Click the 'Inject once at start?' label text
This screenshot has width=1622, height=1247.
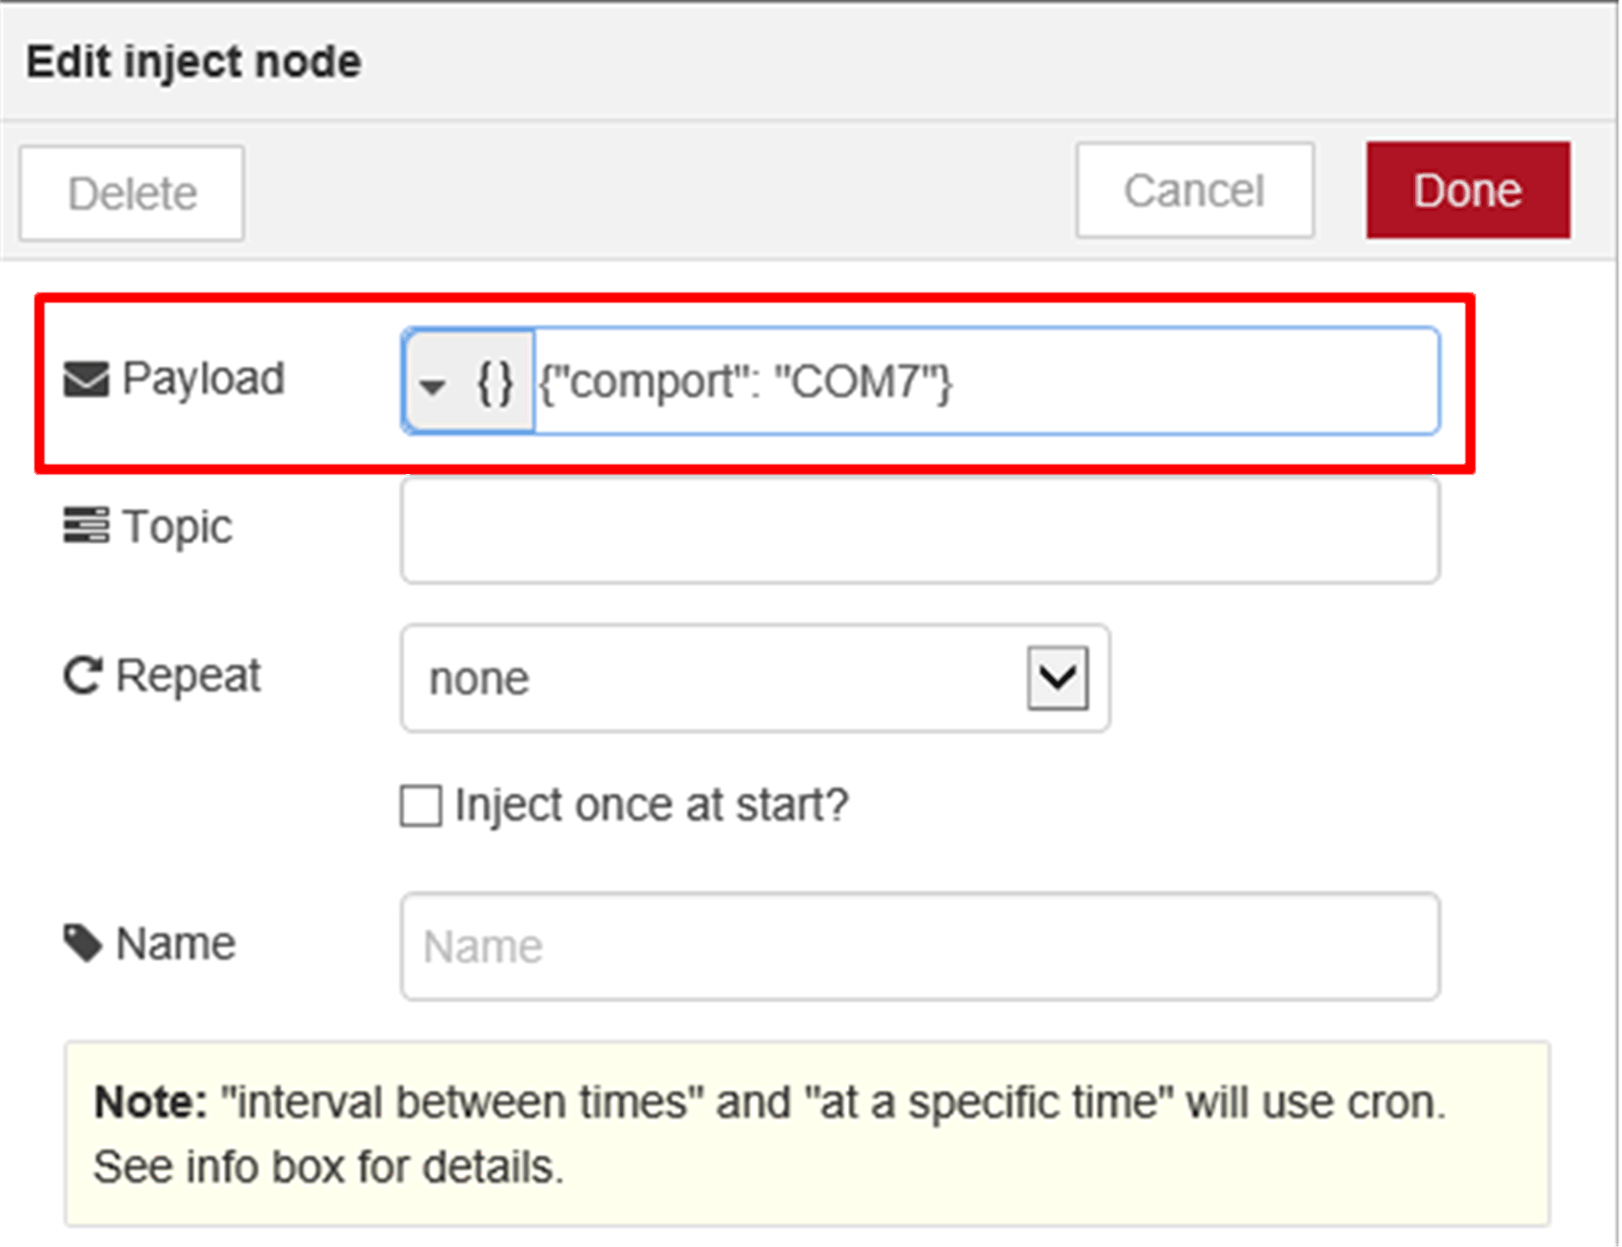click(x=651, y=805)
